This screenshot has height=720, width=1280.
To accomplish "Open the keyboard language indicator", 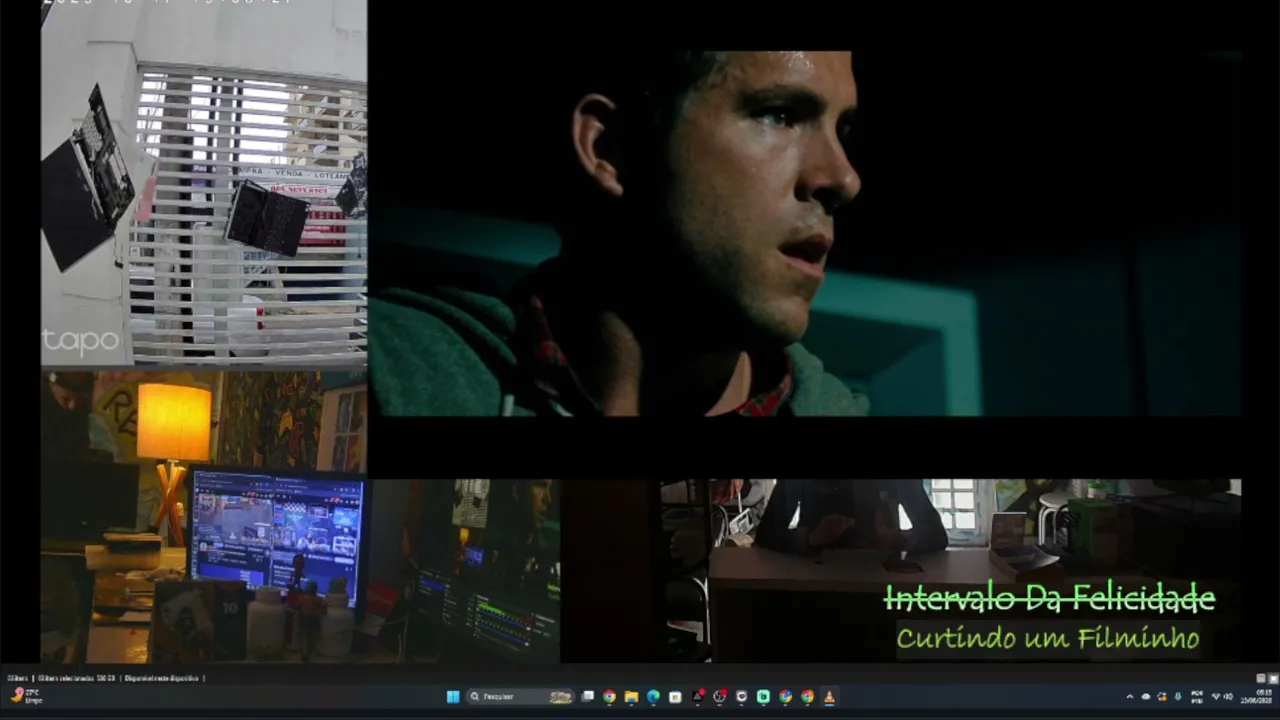I will tap(1197, 697).
